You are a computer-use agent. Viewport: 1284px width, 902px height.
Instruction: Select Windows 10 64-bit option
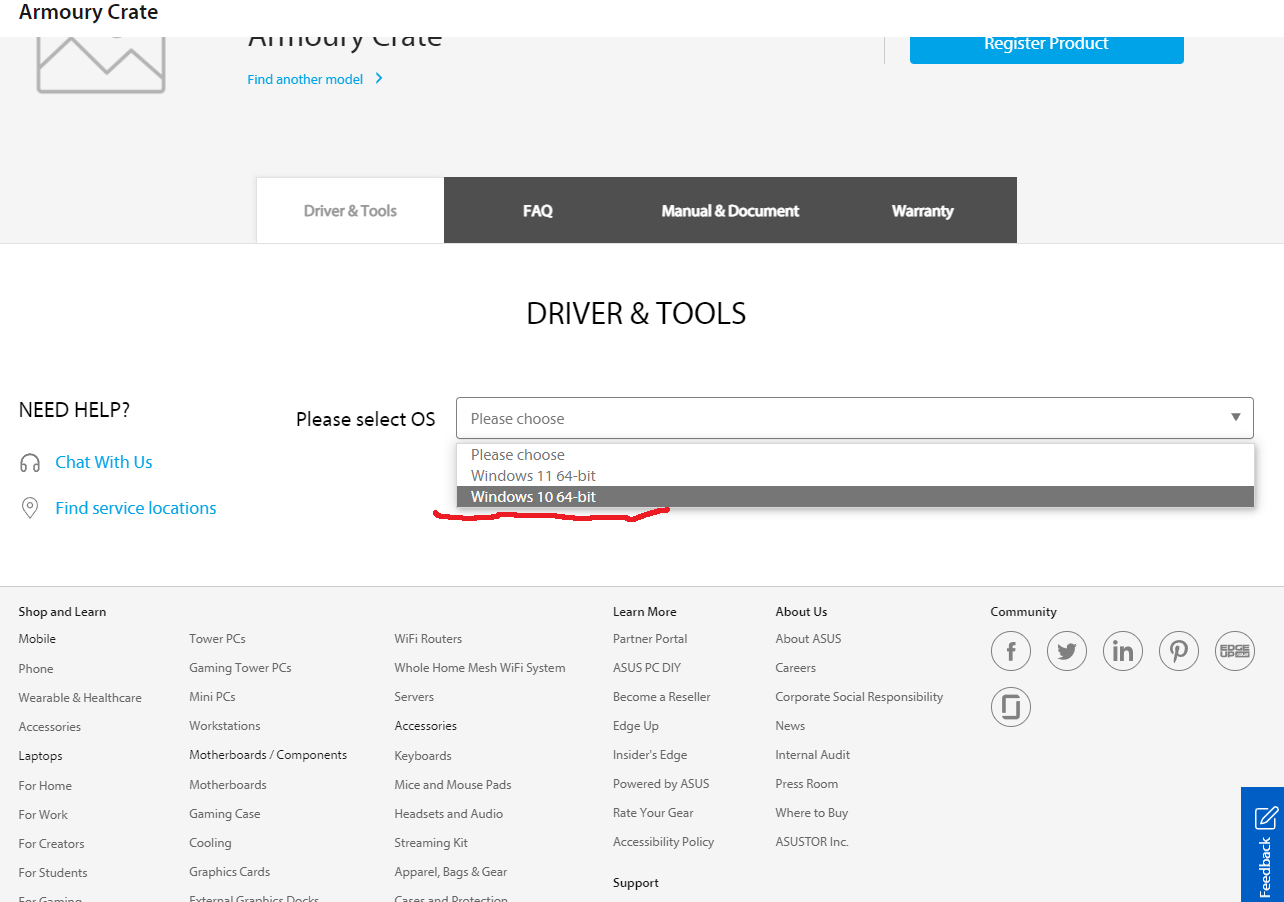pyautogui.click(x=855, y=497)
